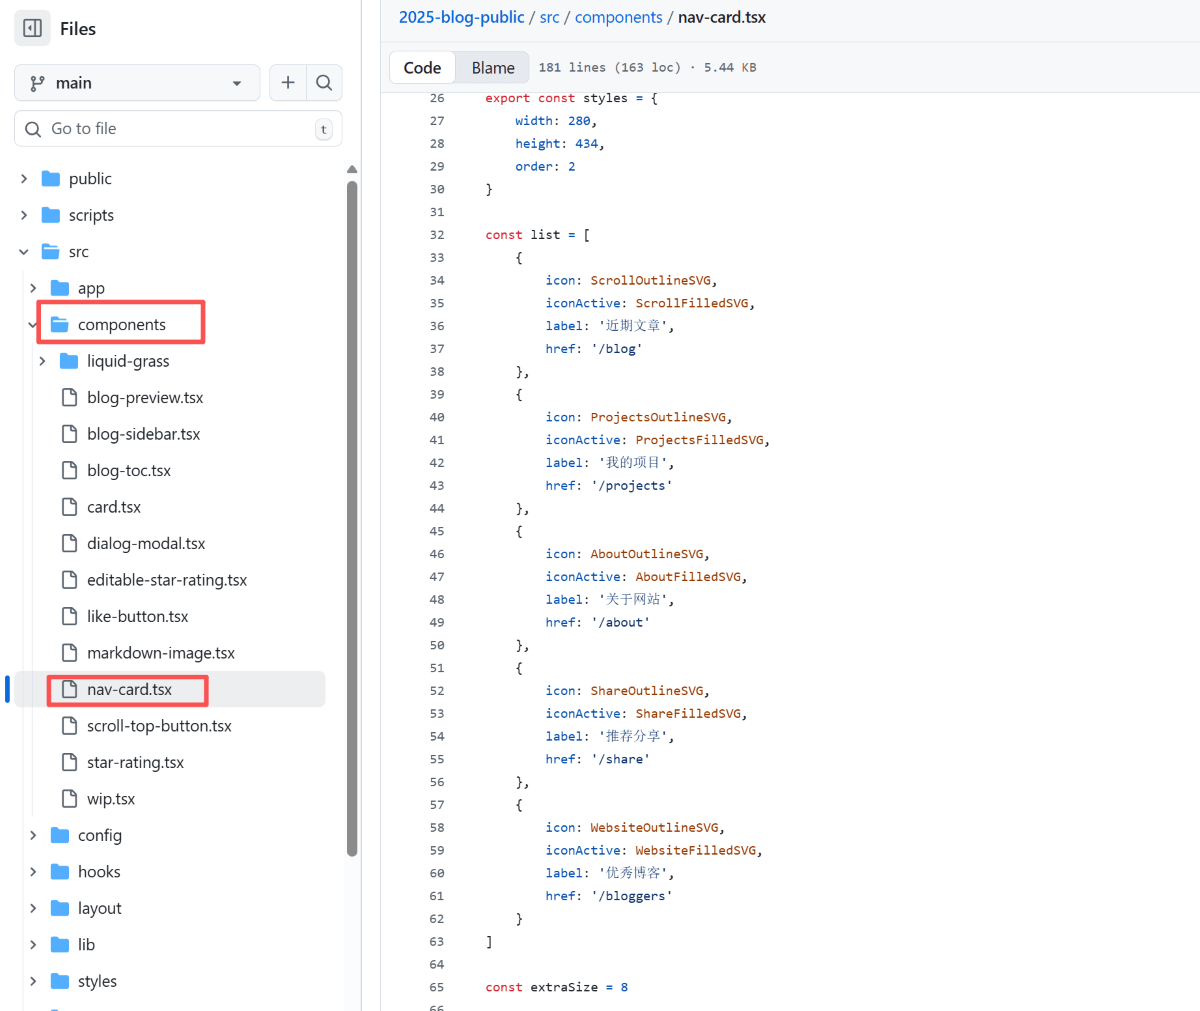Viewport: 1200px width, 1011px height.
Task: Go to components breadcrumb link
Action: coord(618,17)
